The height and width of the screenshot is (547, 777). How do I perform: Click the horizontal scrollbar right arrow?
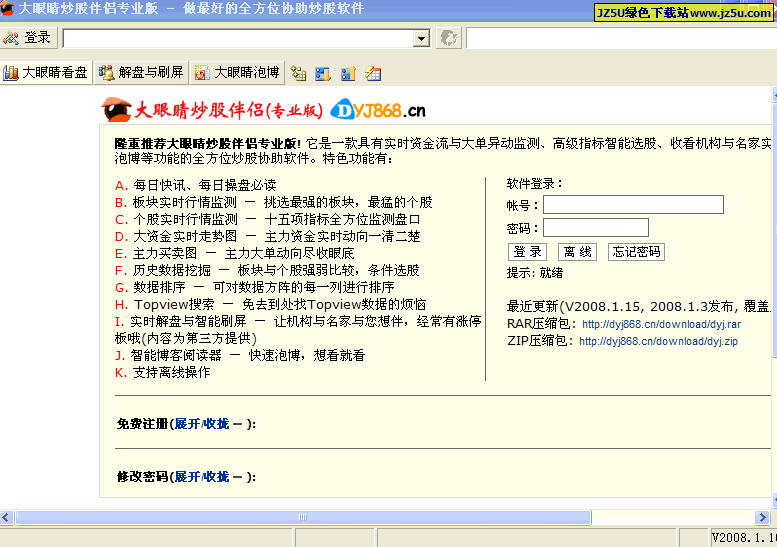coord(762,518)
